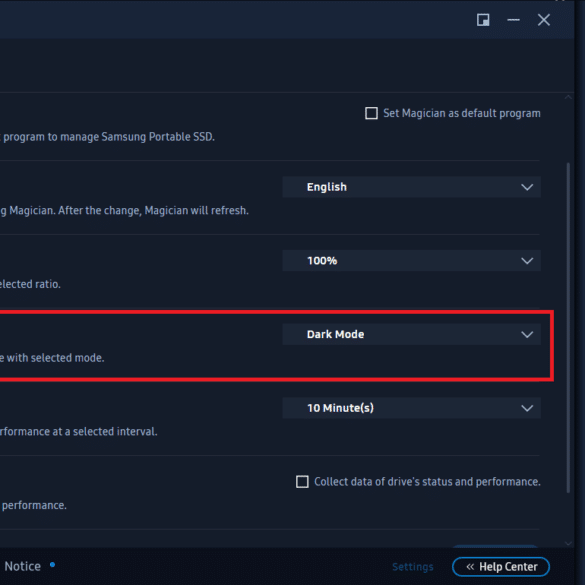Screen dimensions: 585x585
Task: Switch Magician to mini mode icon
Action: 483,20
